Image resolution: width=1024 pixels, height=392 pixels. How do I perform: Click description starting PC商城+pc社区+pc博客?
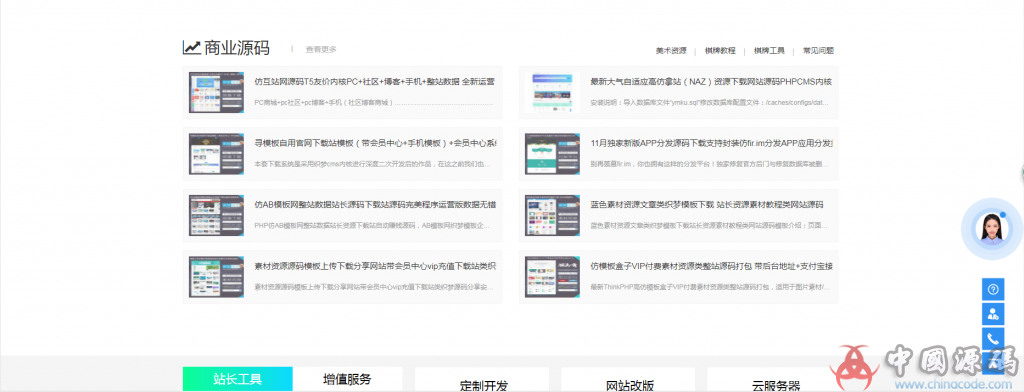coord(374,103)
